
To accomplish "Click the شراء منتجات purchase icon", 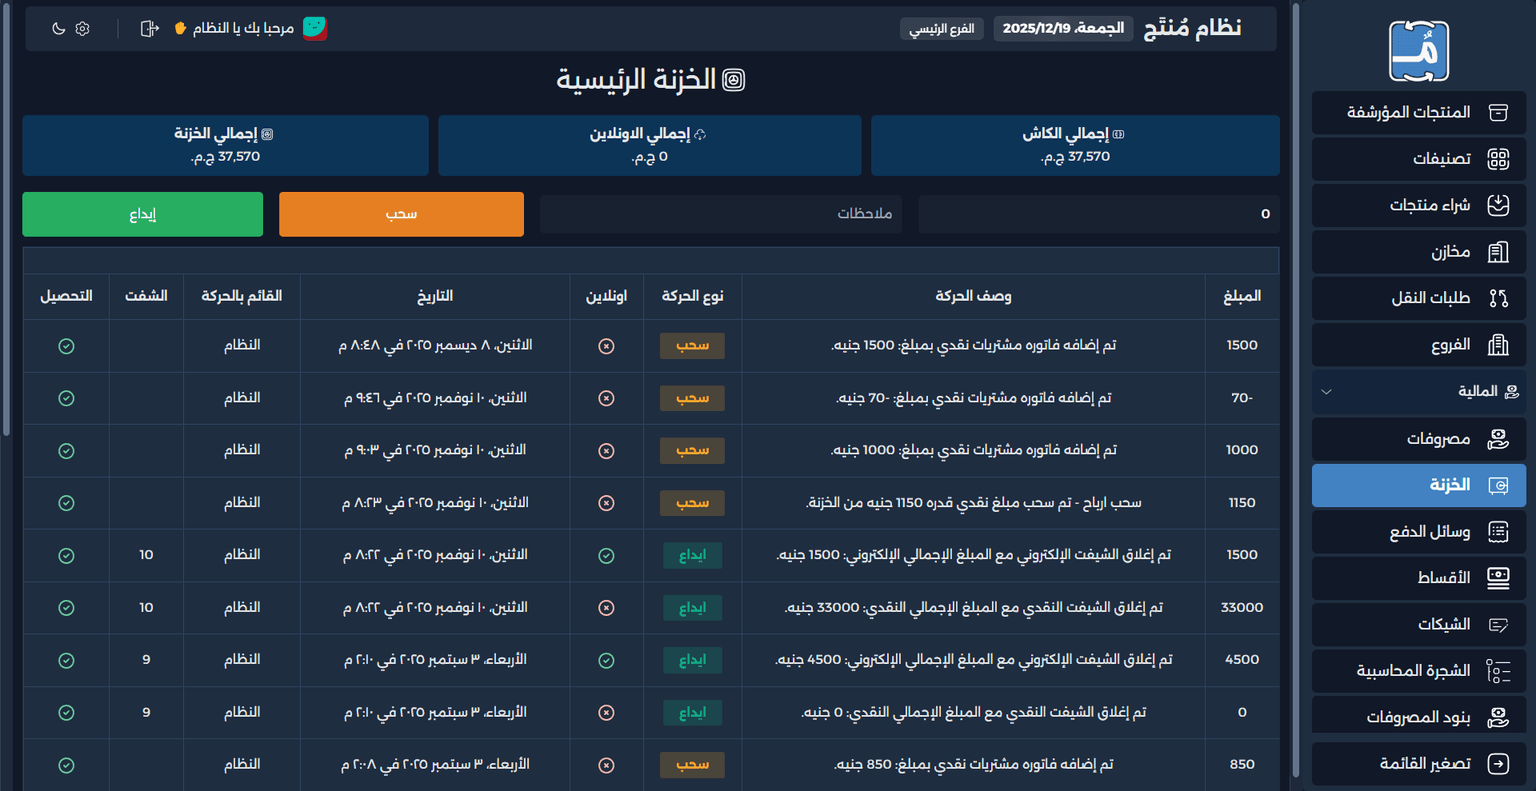I will tap(1497, 205).
